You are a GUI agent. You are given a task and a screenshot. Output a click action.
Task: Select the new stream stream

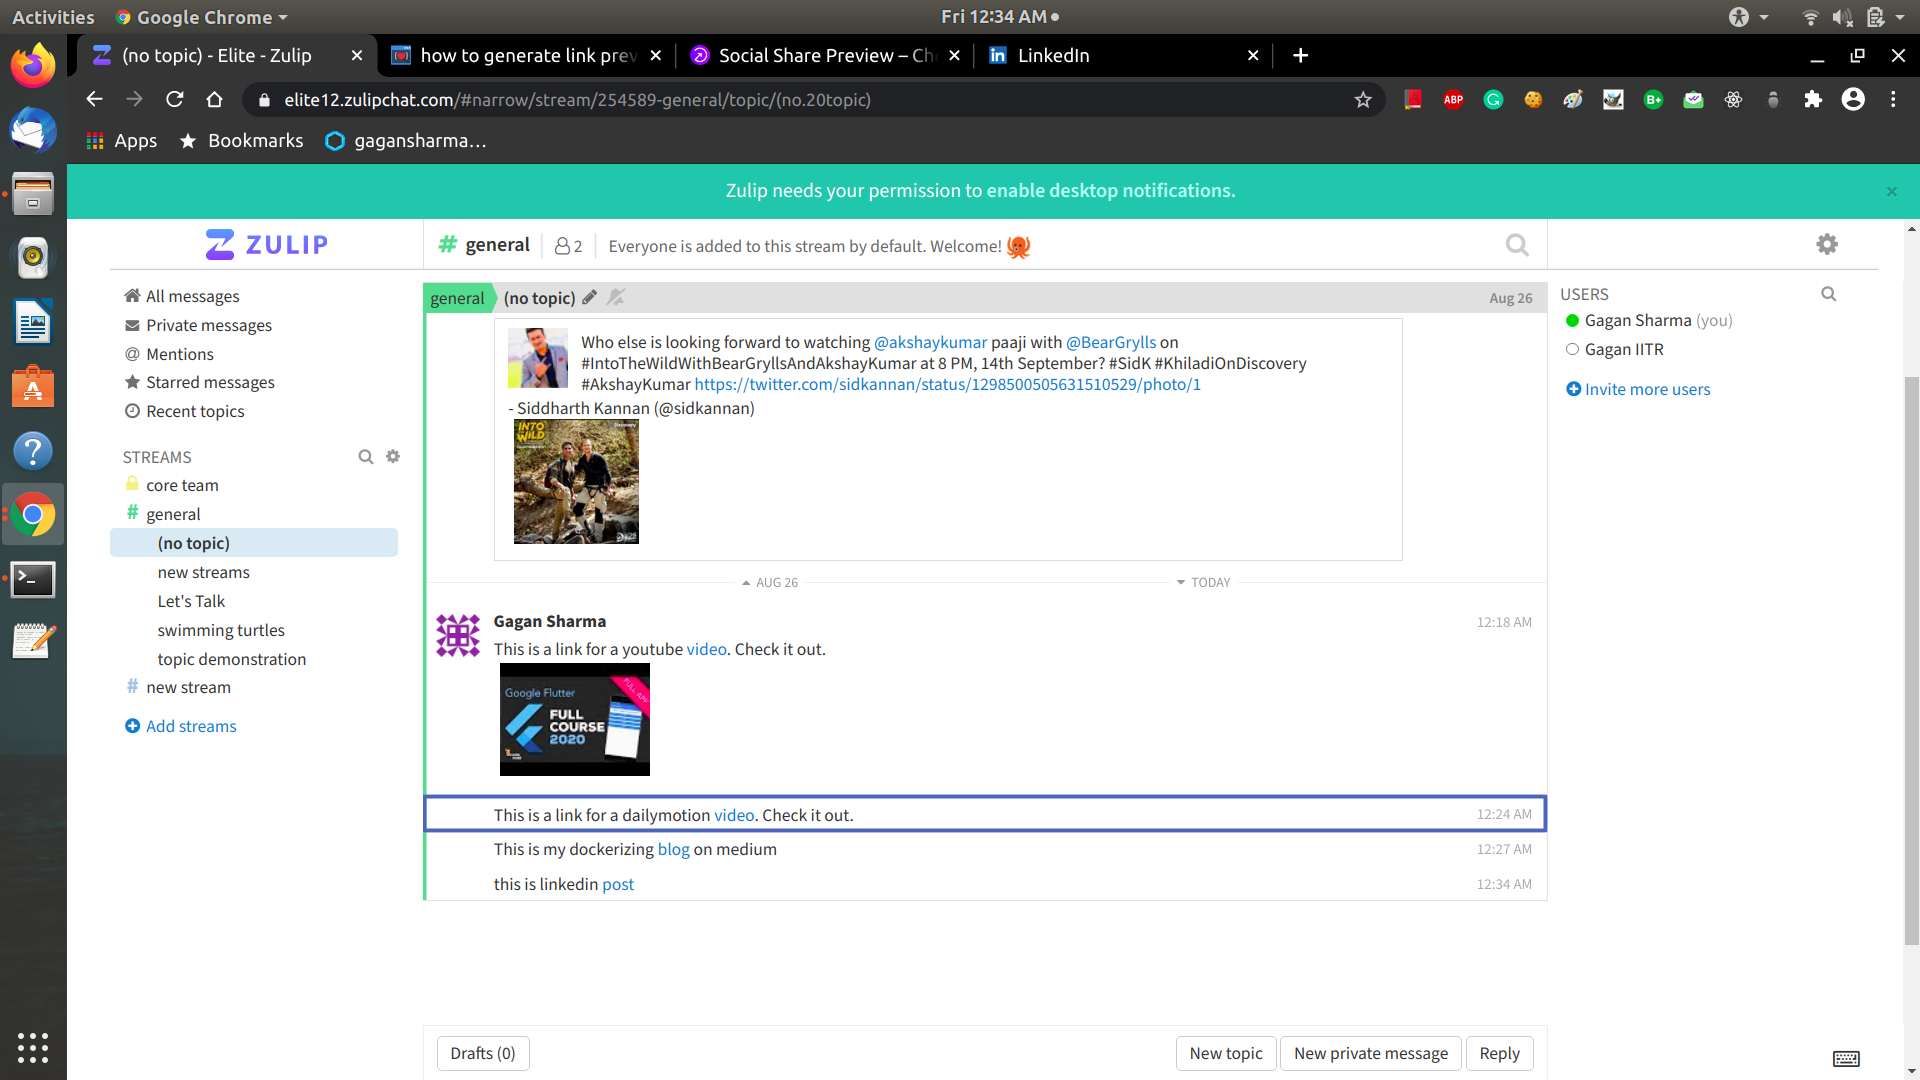(x=188, y=687)
